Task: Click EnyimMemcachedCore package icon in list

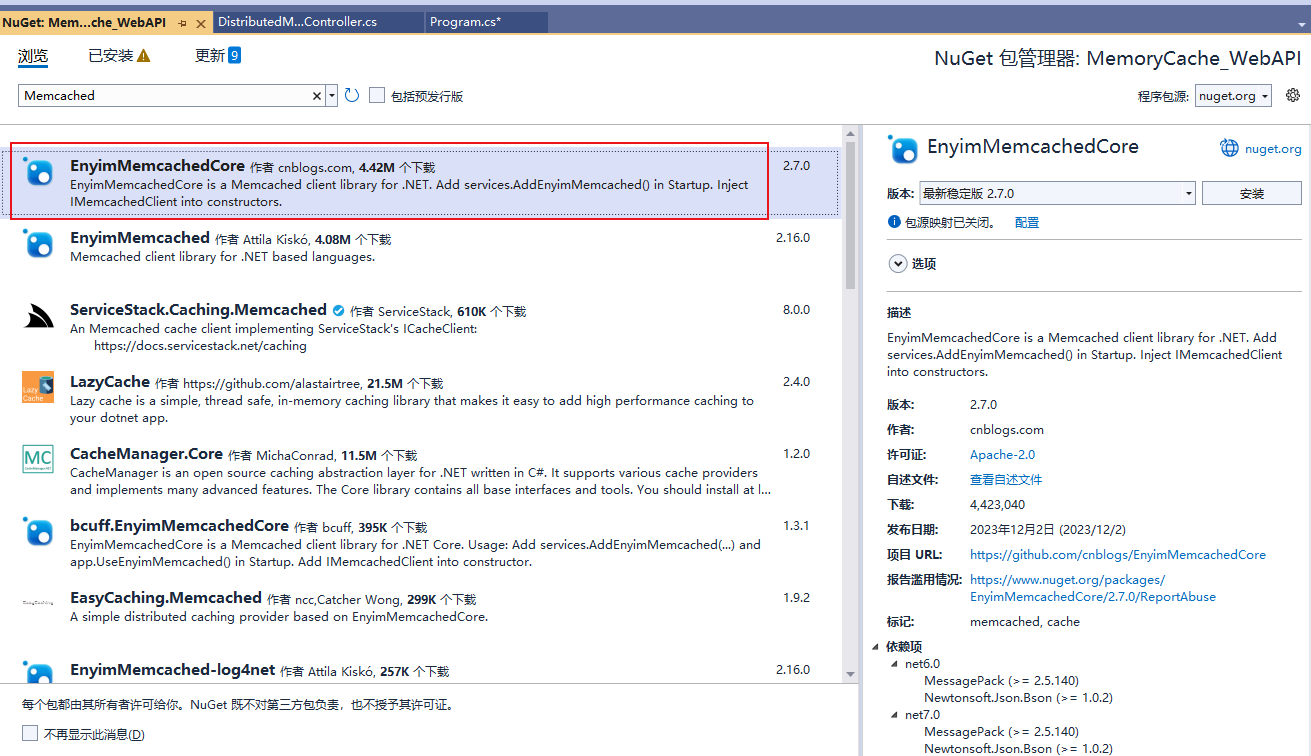Action: [38, 173]
